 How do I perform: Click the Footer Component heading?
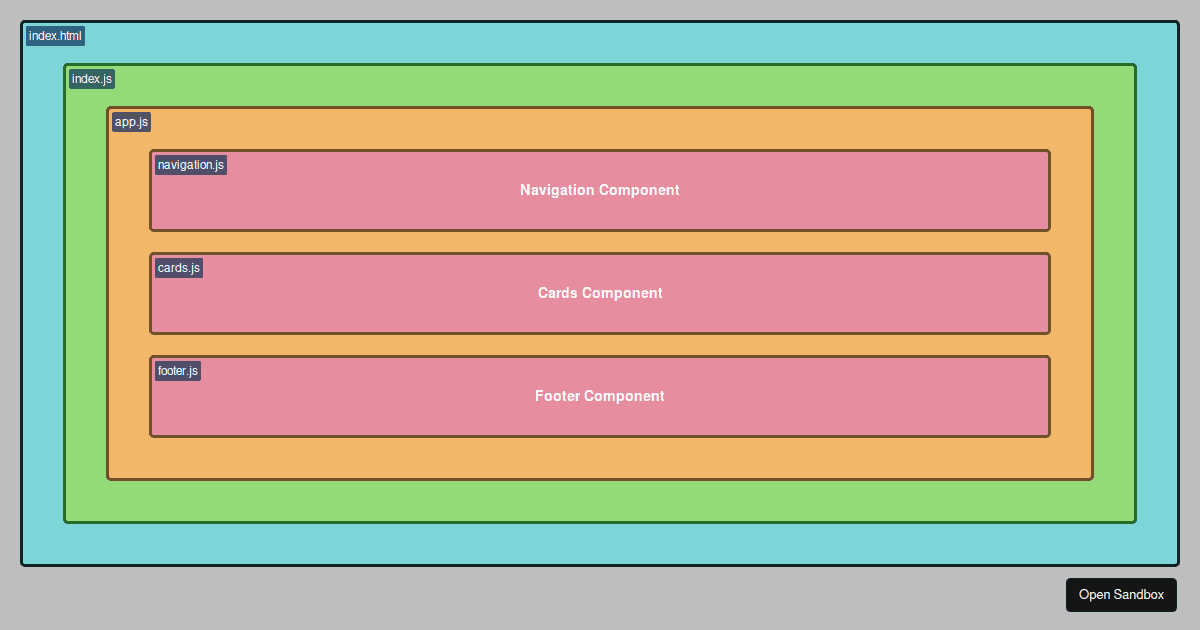(600, 396)
